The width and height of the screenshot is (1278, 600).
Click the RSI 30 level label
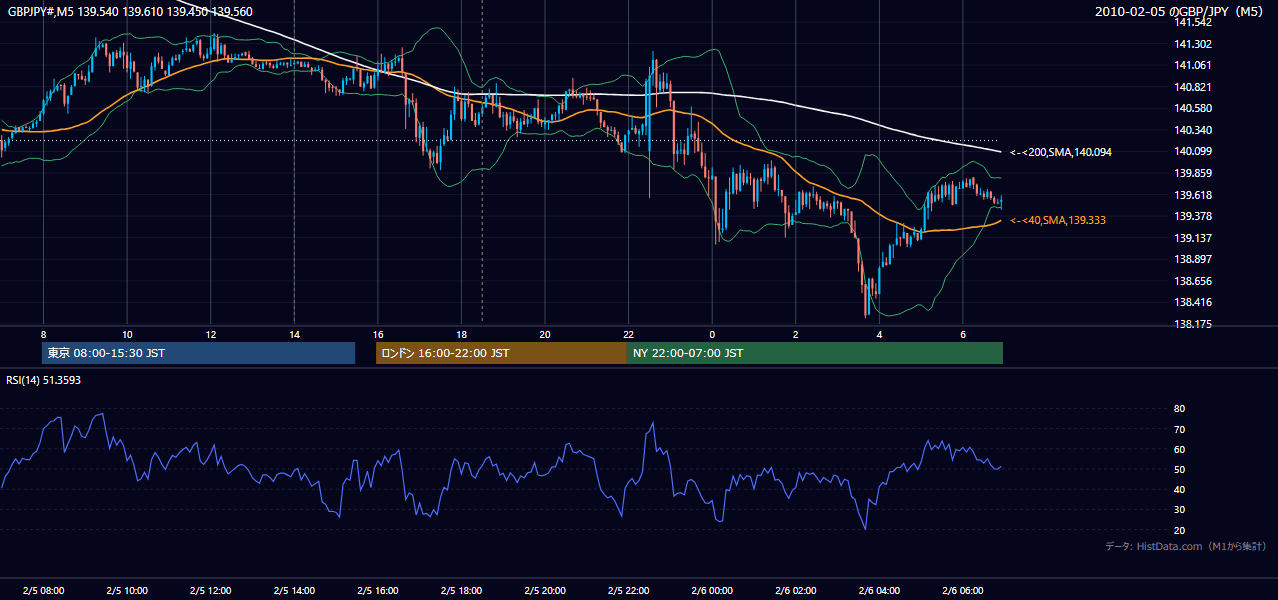point(1179,510)
